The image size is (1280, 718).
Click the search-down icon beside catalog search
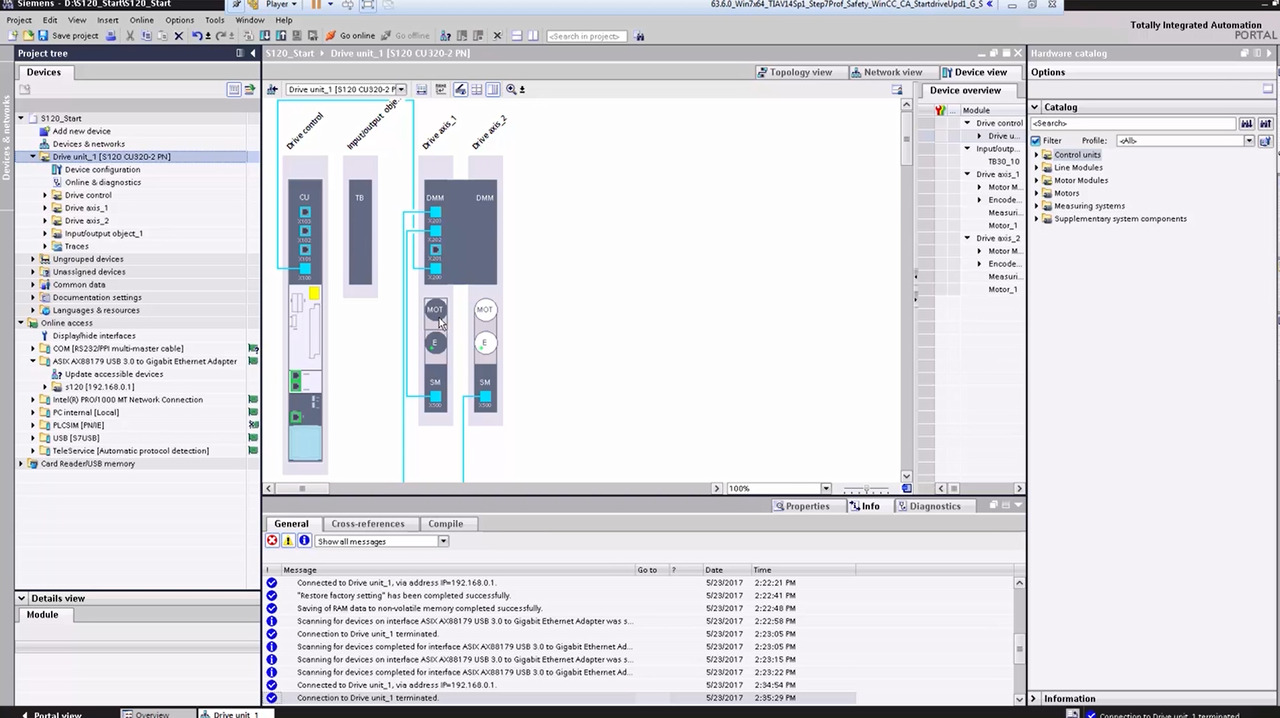click(1247, 124)
